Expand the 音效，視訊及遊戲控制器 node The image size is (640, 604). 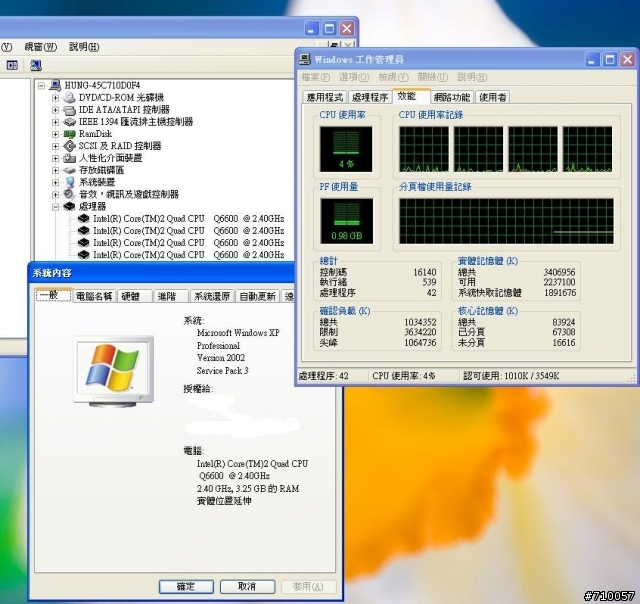coord(56,194)
